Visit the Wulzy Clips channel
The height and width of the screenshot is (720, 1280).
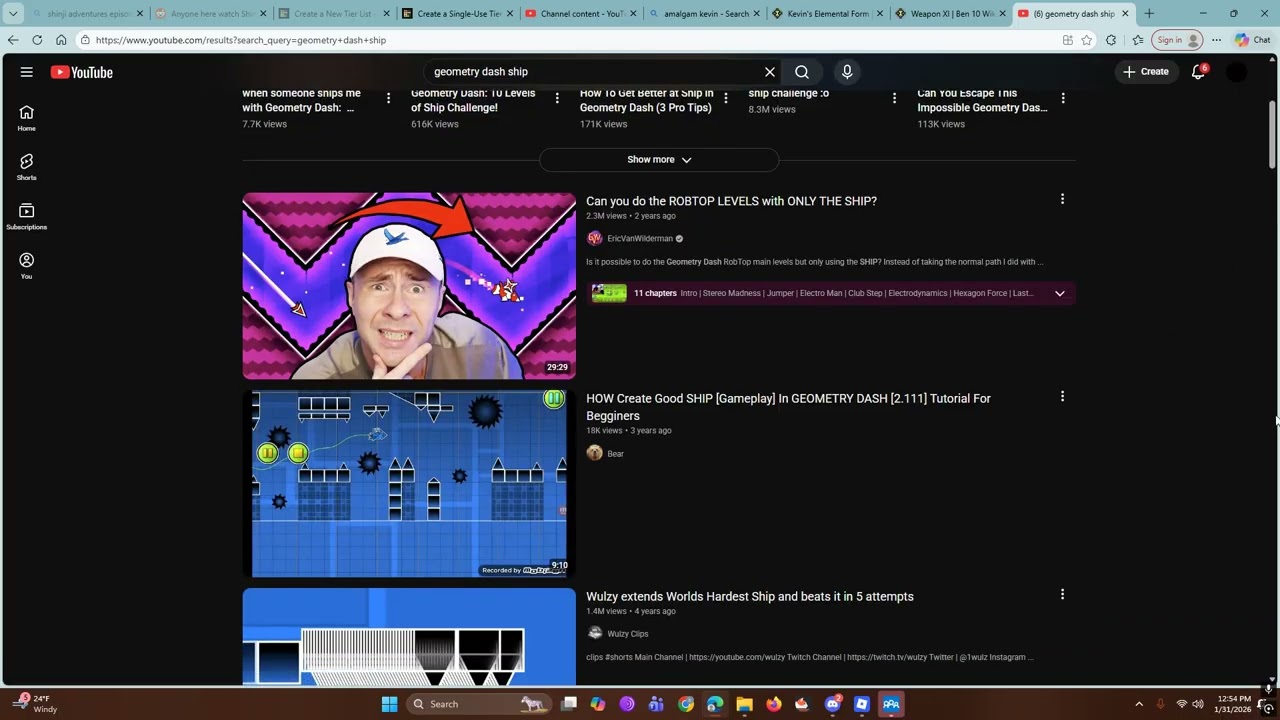(x=628, y=634)
